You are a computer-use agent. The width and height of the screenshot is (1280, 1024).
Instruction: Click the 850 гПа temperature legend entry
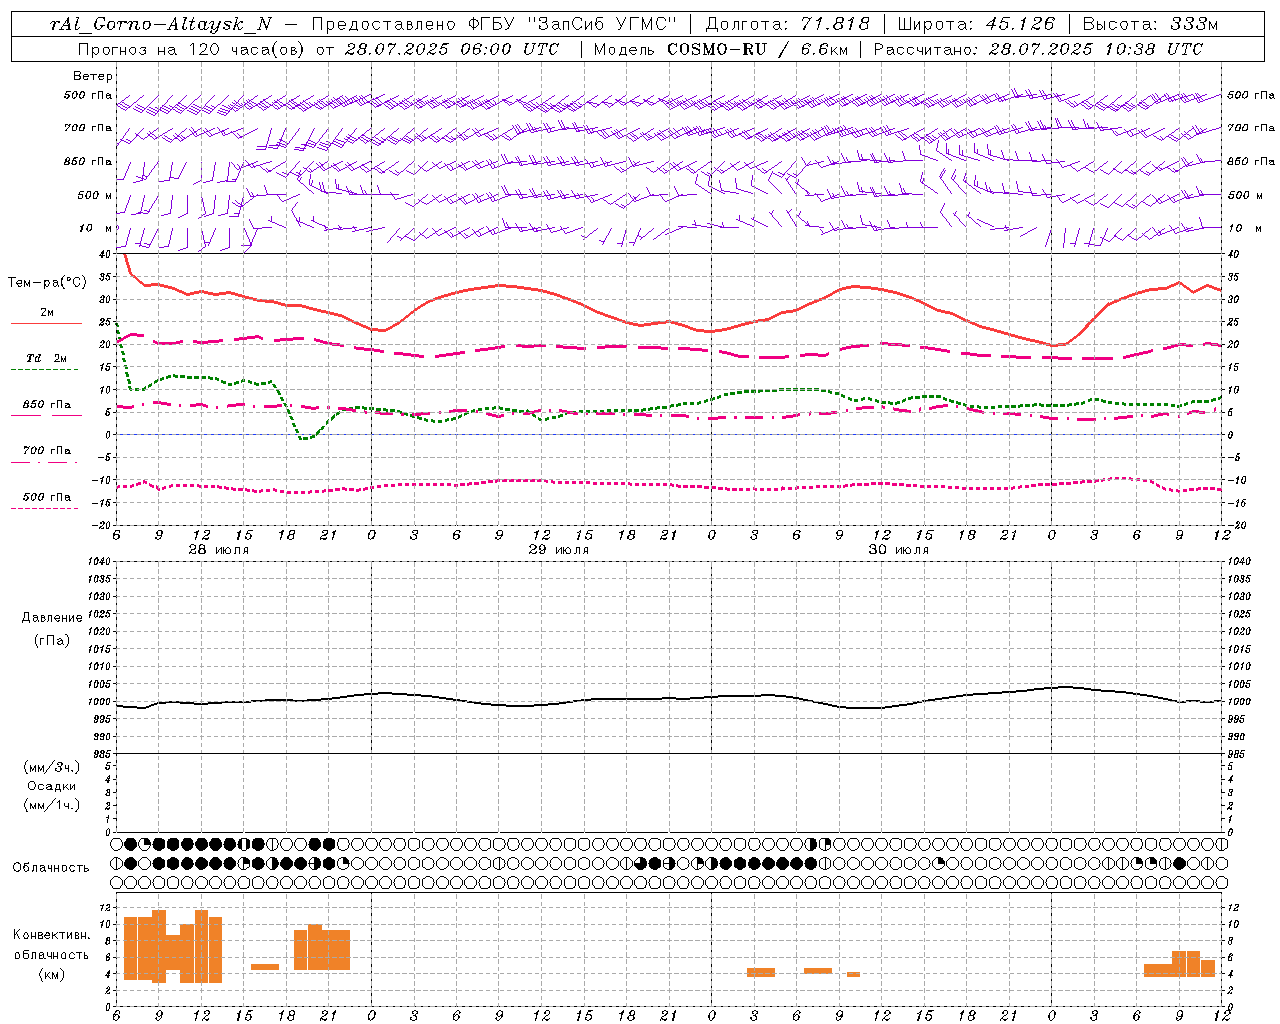[x=47, y=405]
